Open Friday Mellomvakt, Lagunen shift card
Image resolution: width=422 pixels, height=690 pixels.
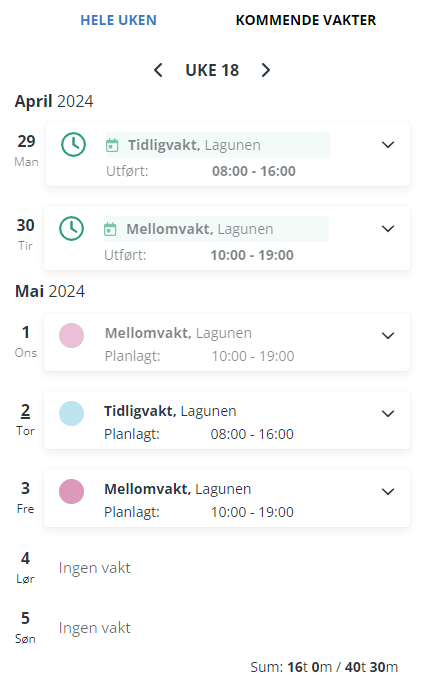pos(227,498)
